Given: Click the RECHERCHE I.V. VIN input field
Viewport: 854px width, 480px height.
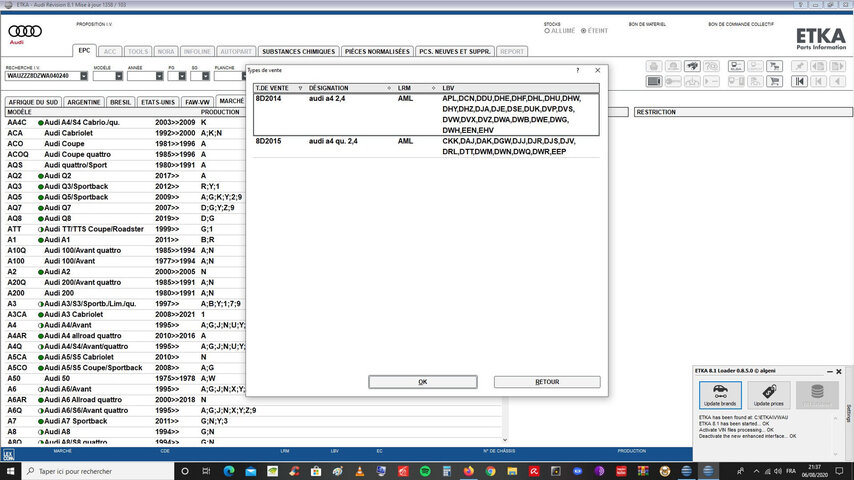Looking at the screenshot, I should click(x=43, y=76).
